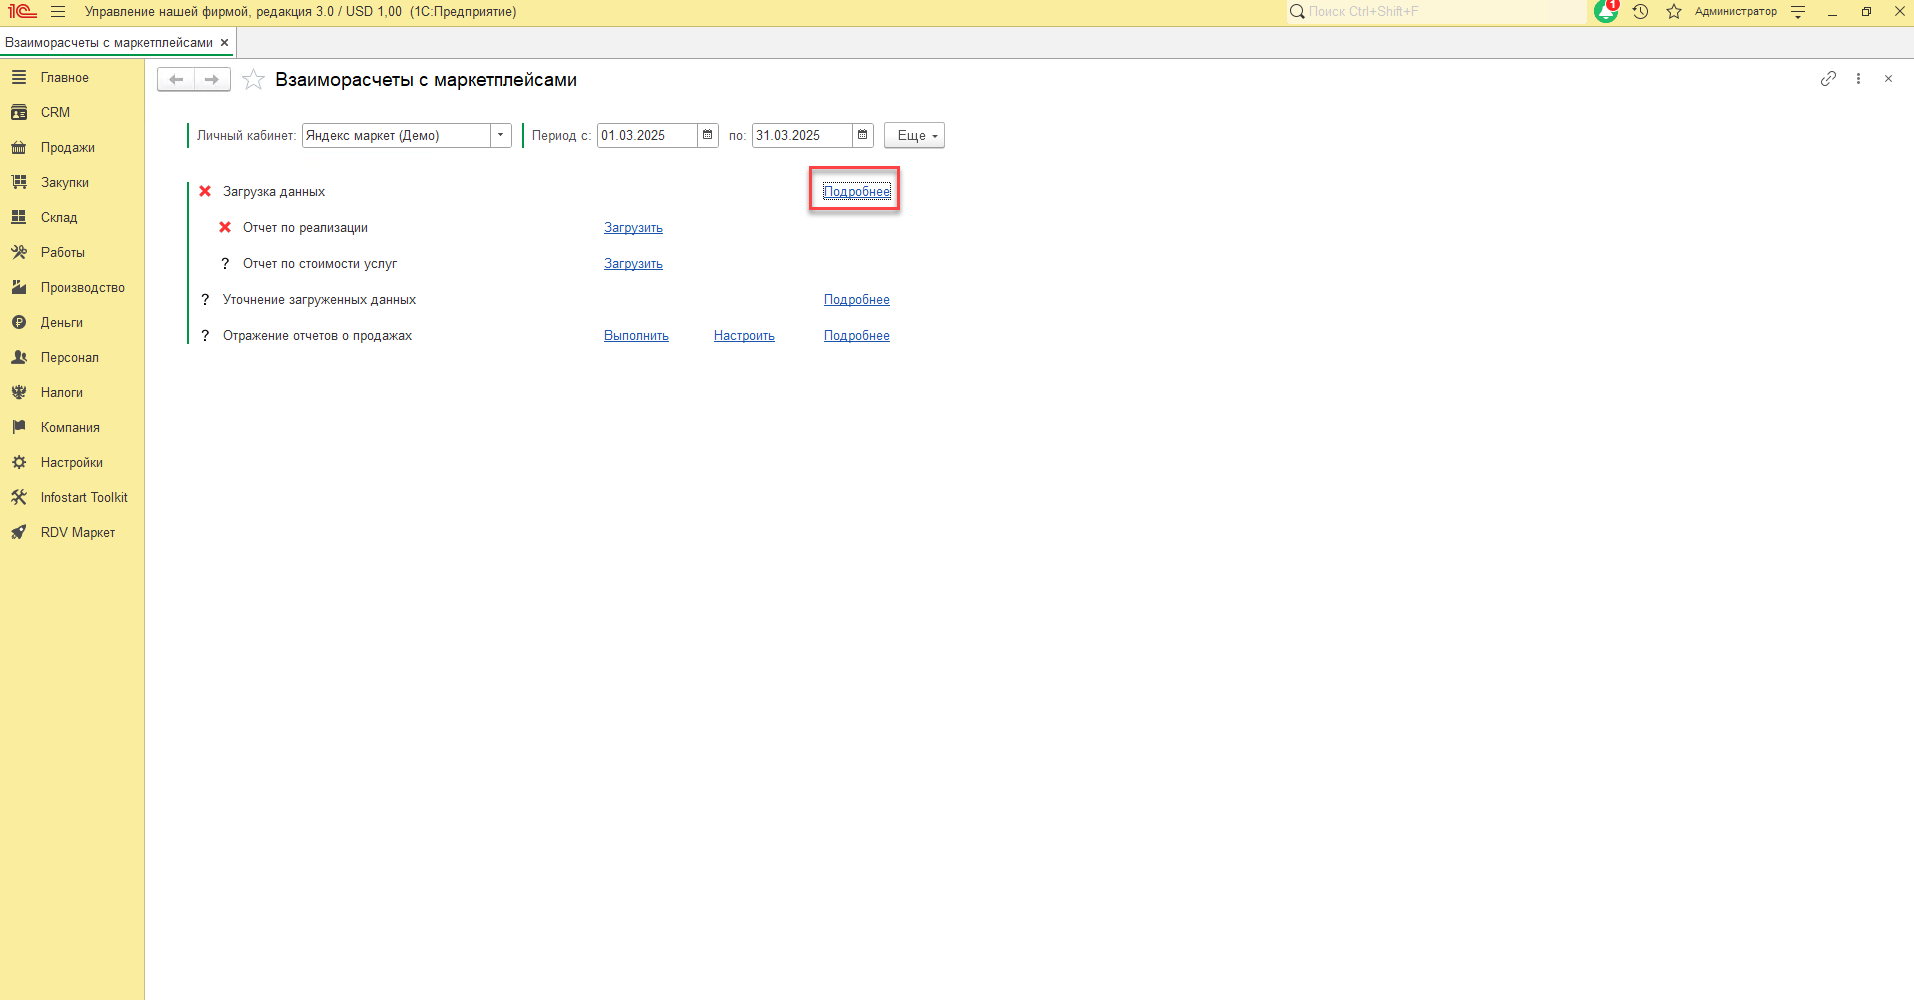This screenshot has height=1000, width=1914.
Task: Click the Infostart Toolkit icon
Action: 19,498
